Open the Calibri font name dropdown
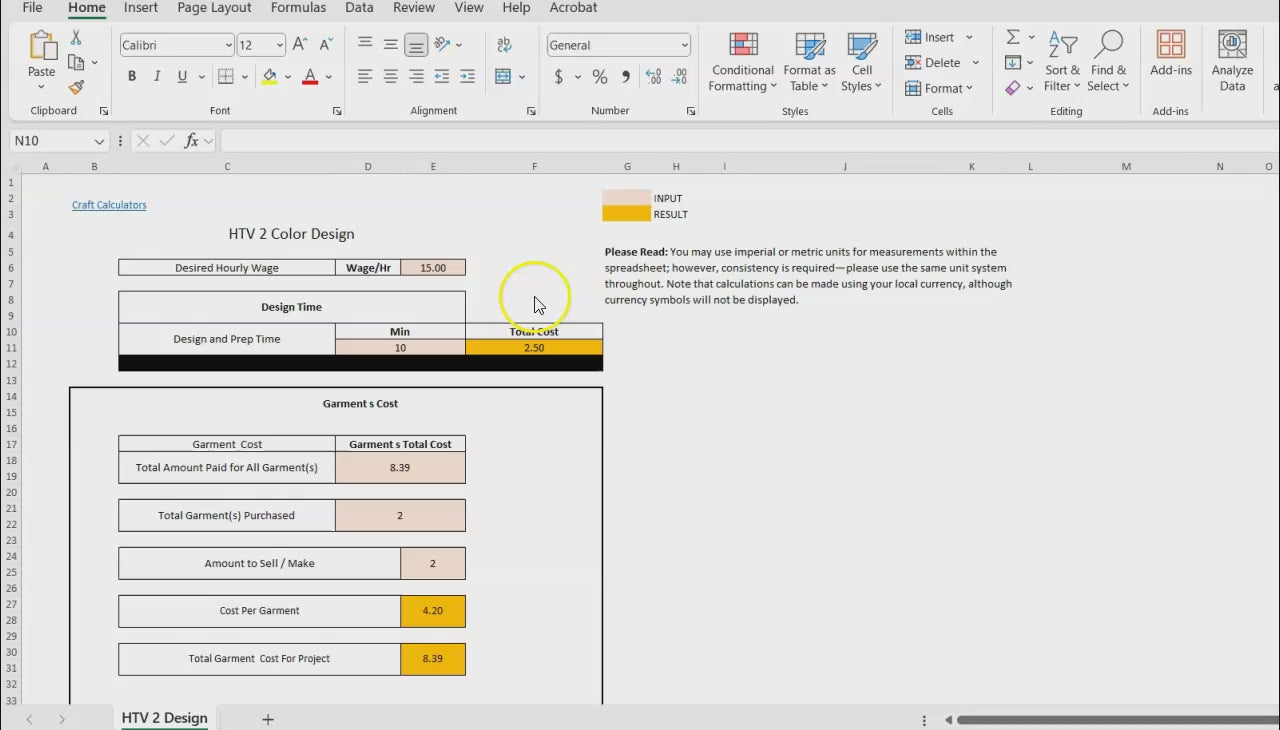Screen dimensions: 1280x730 [228, 45]
